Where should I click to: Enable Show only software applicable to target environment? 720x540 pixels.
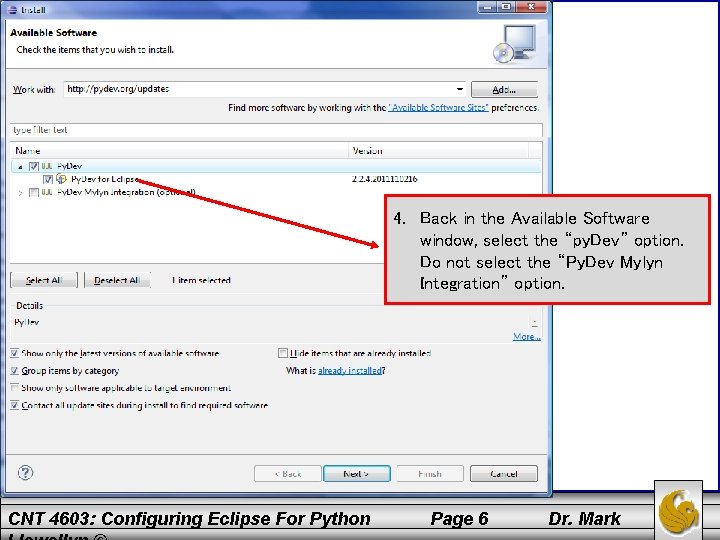tap(14, 388)
